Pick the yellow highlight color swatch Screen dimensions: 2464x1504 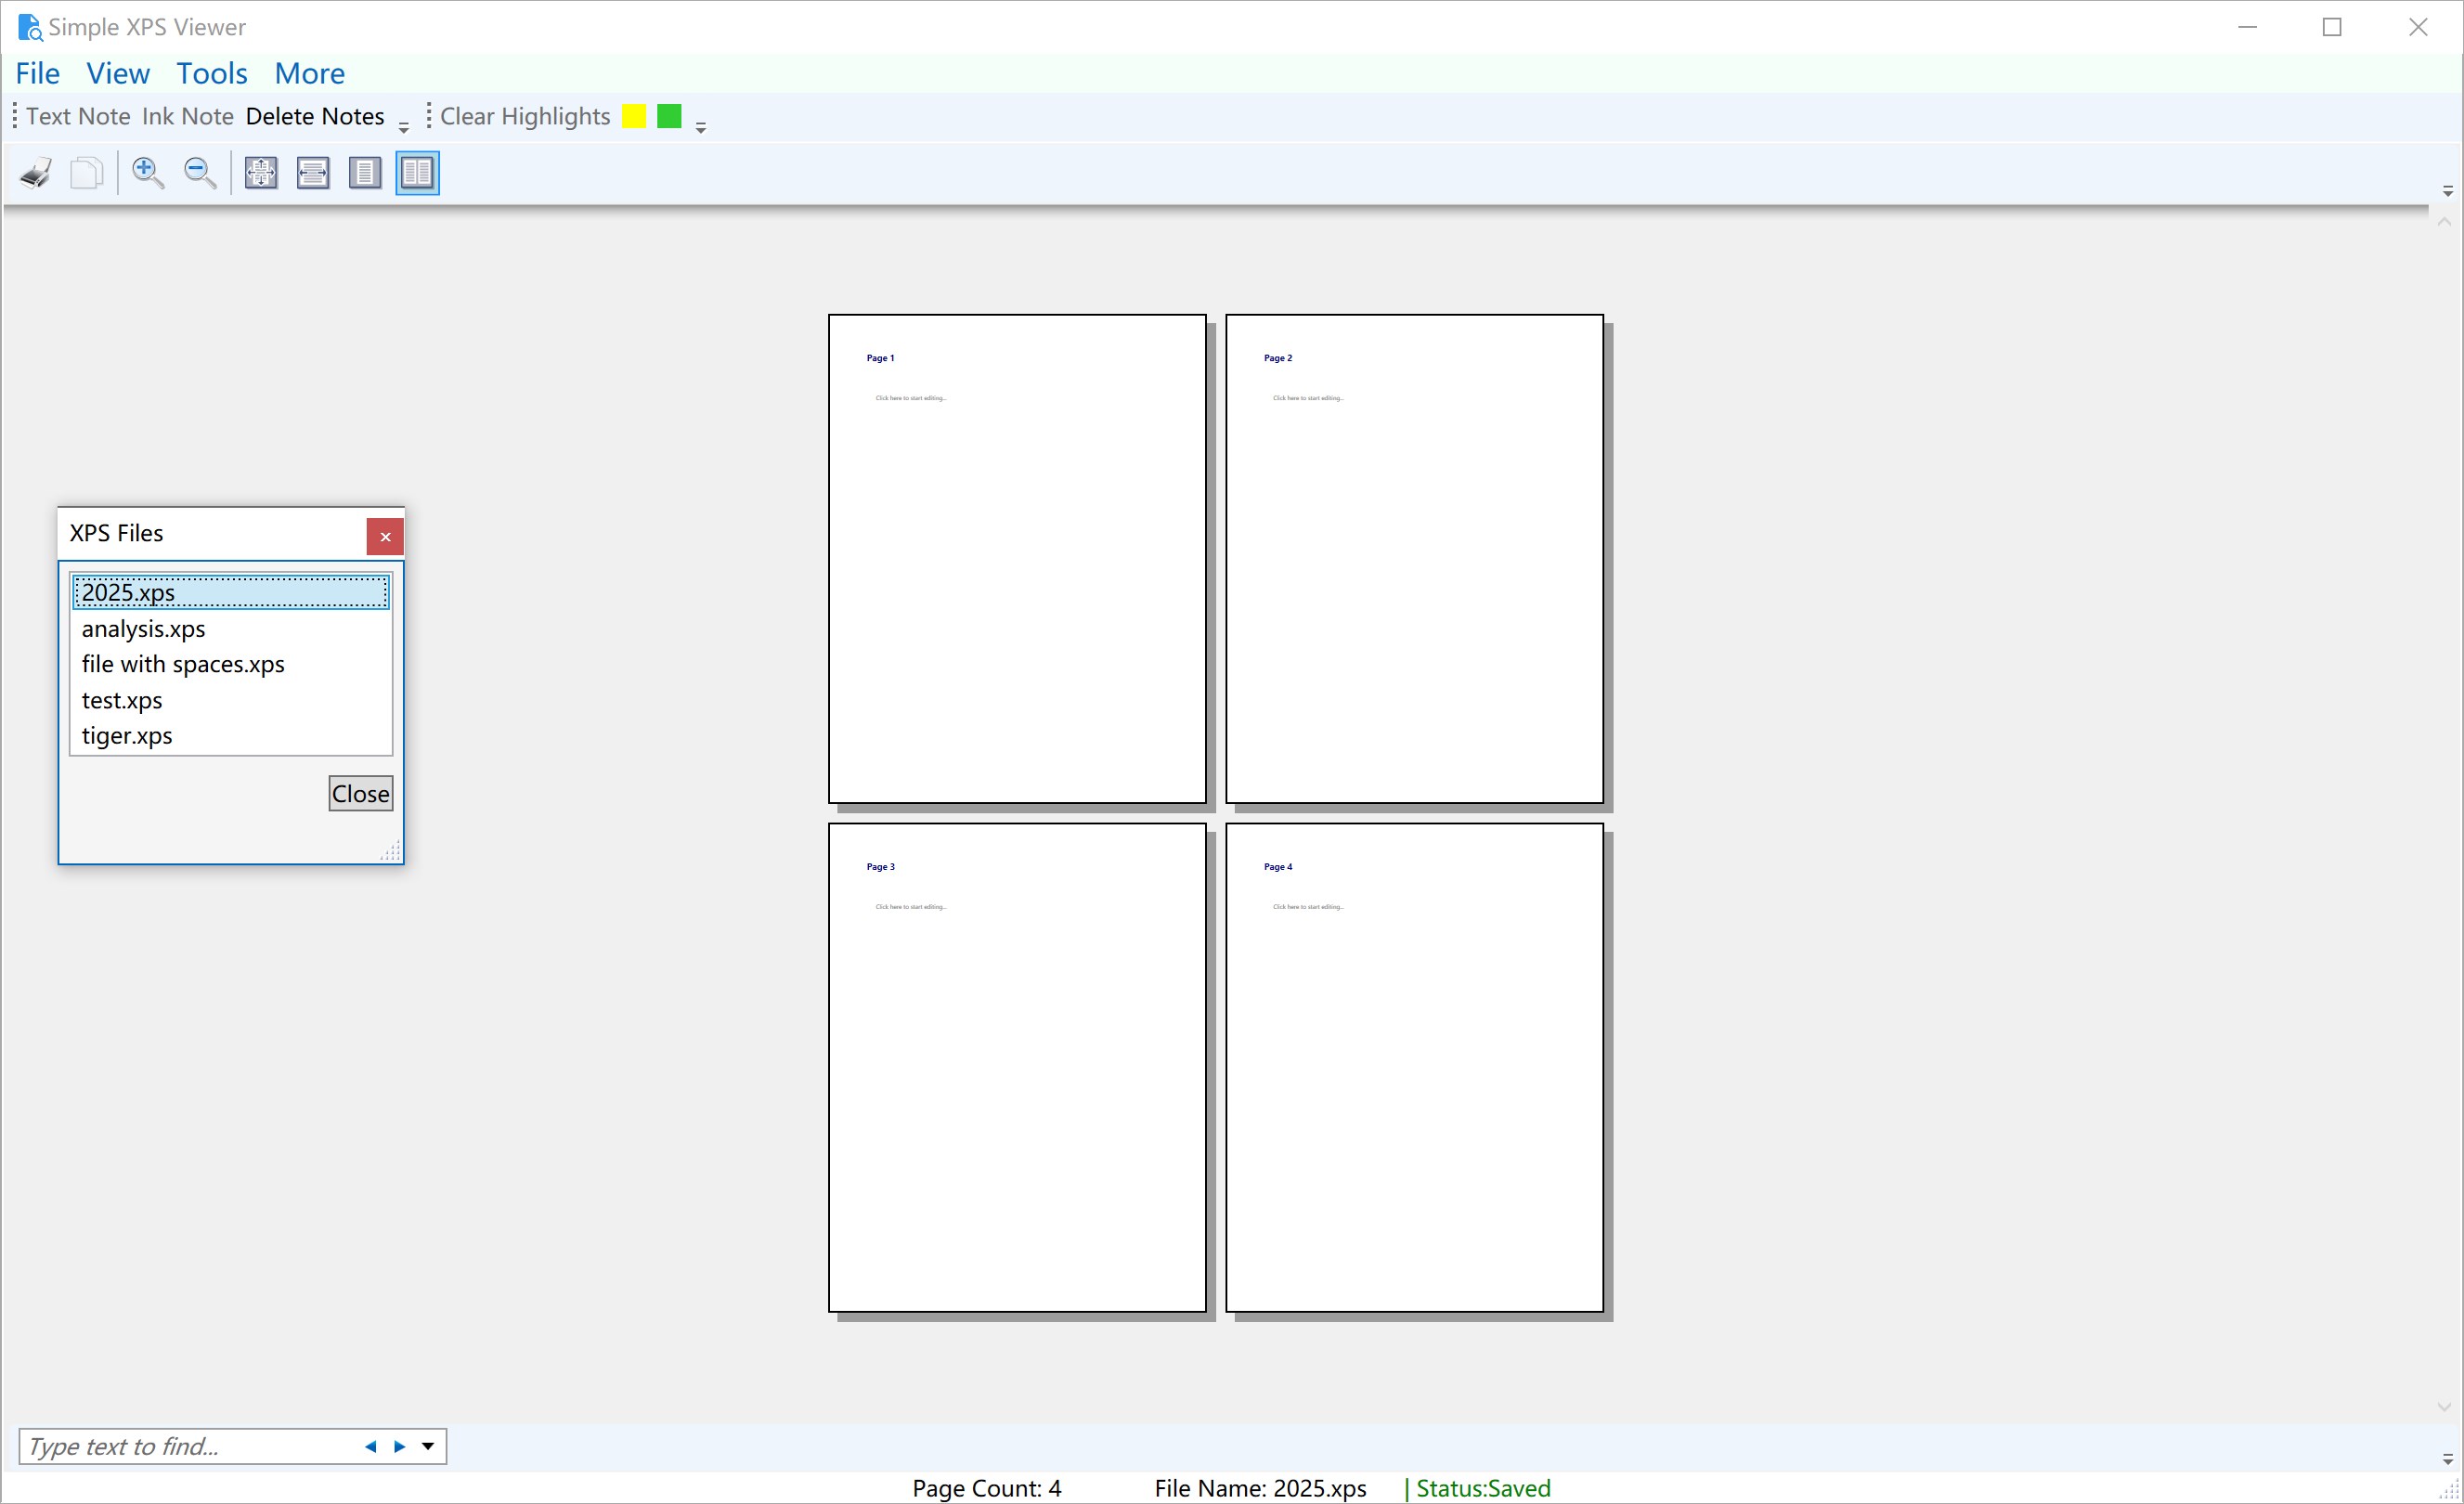633,116
